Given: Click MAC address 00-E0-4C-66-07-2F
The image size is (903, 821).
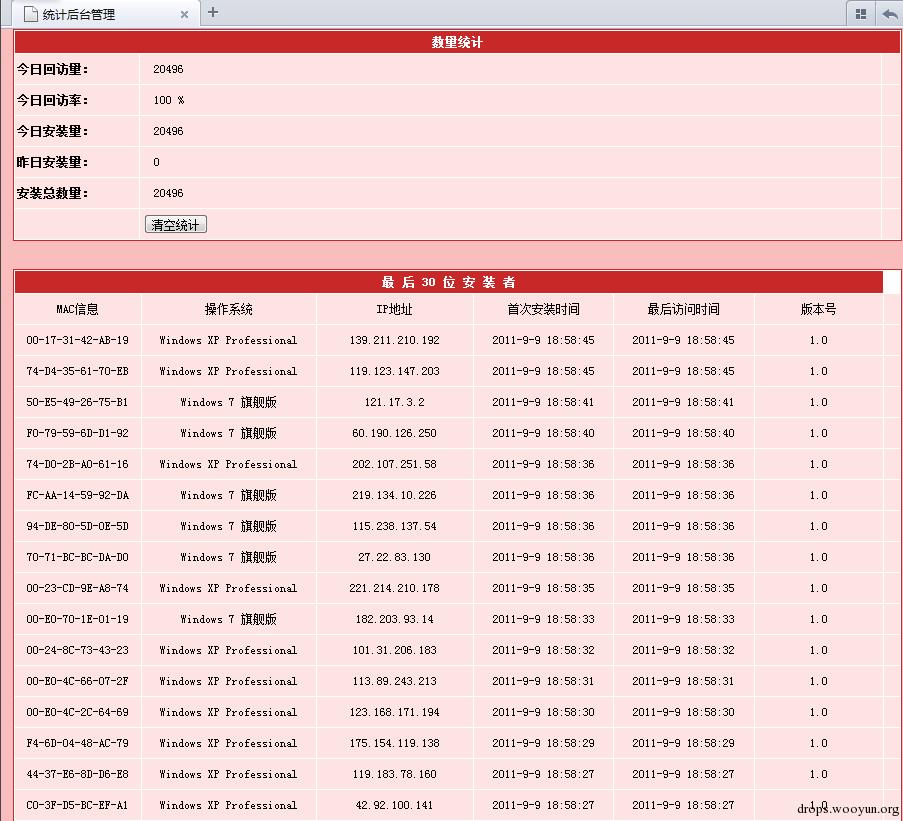Looking at the screenshot, I should coord(77,681).
